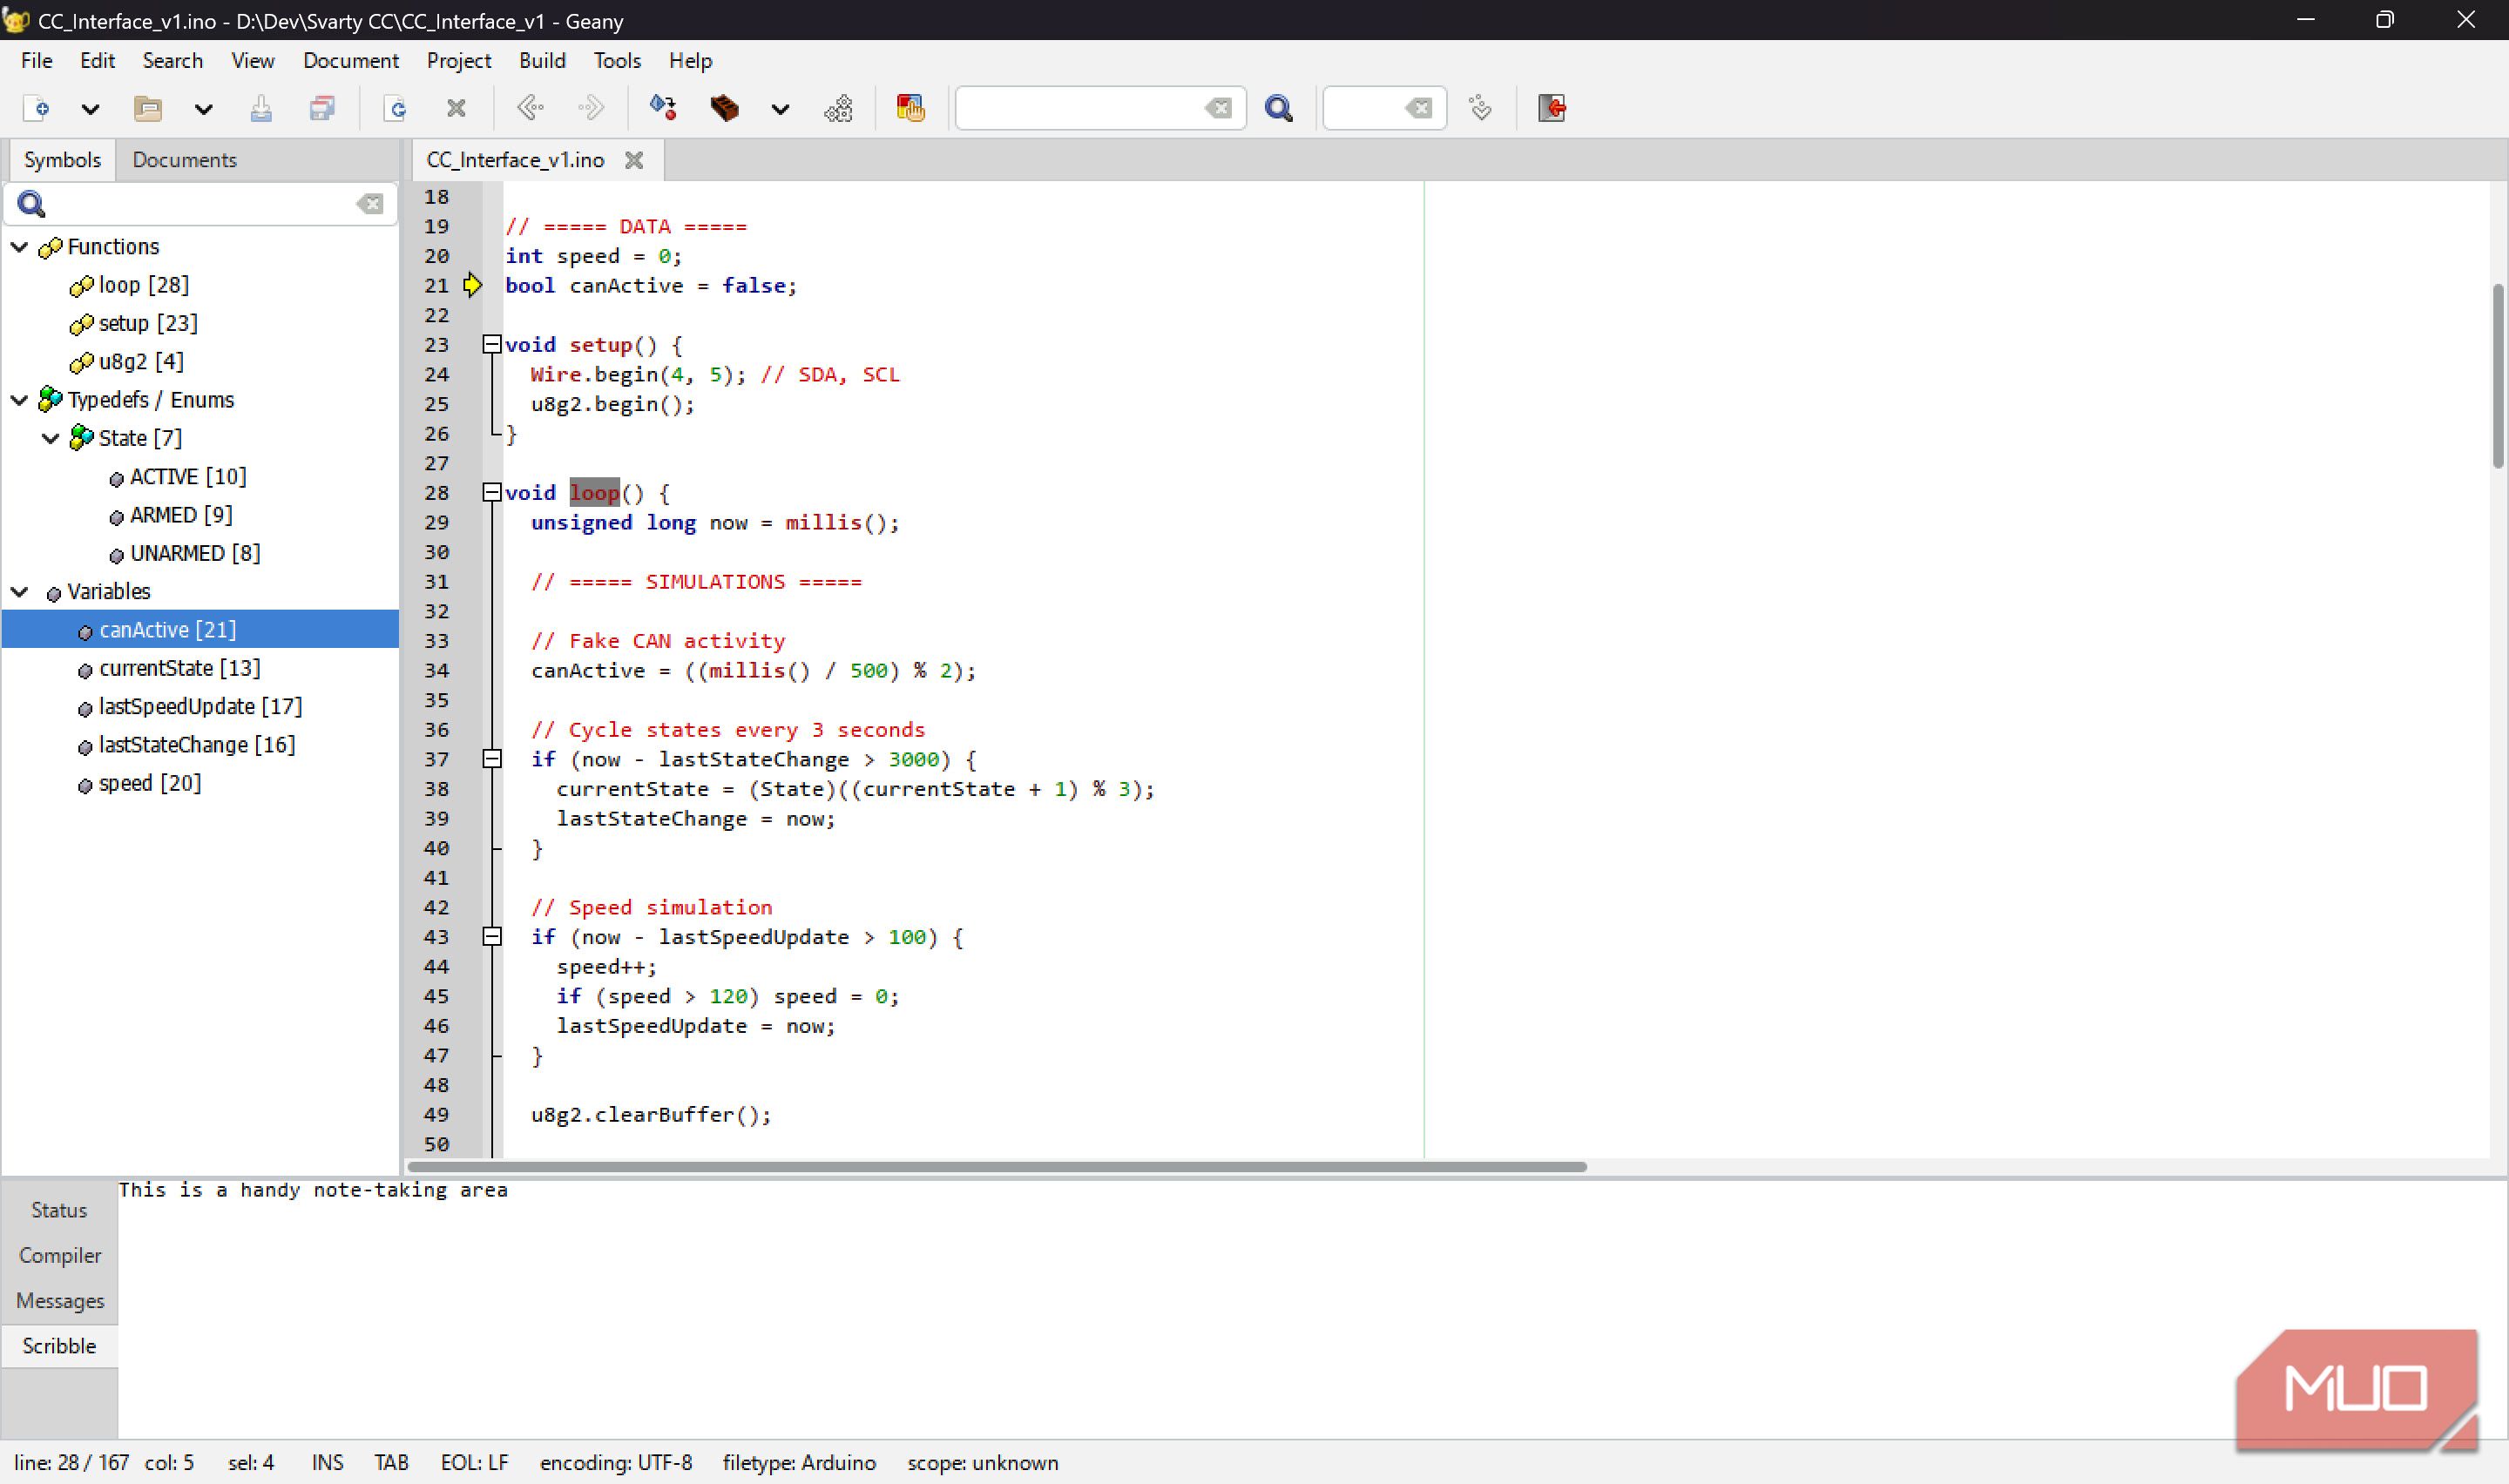Select canActive [21] variable

(x=200, y=630)
